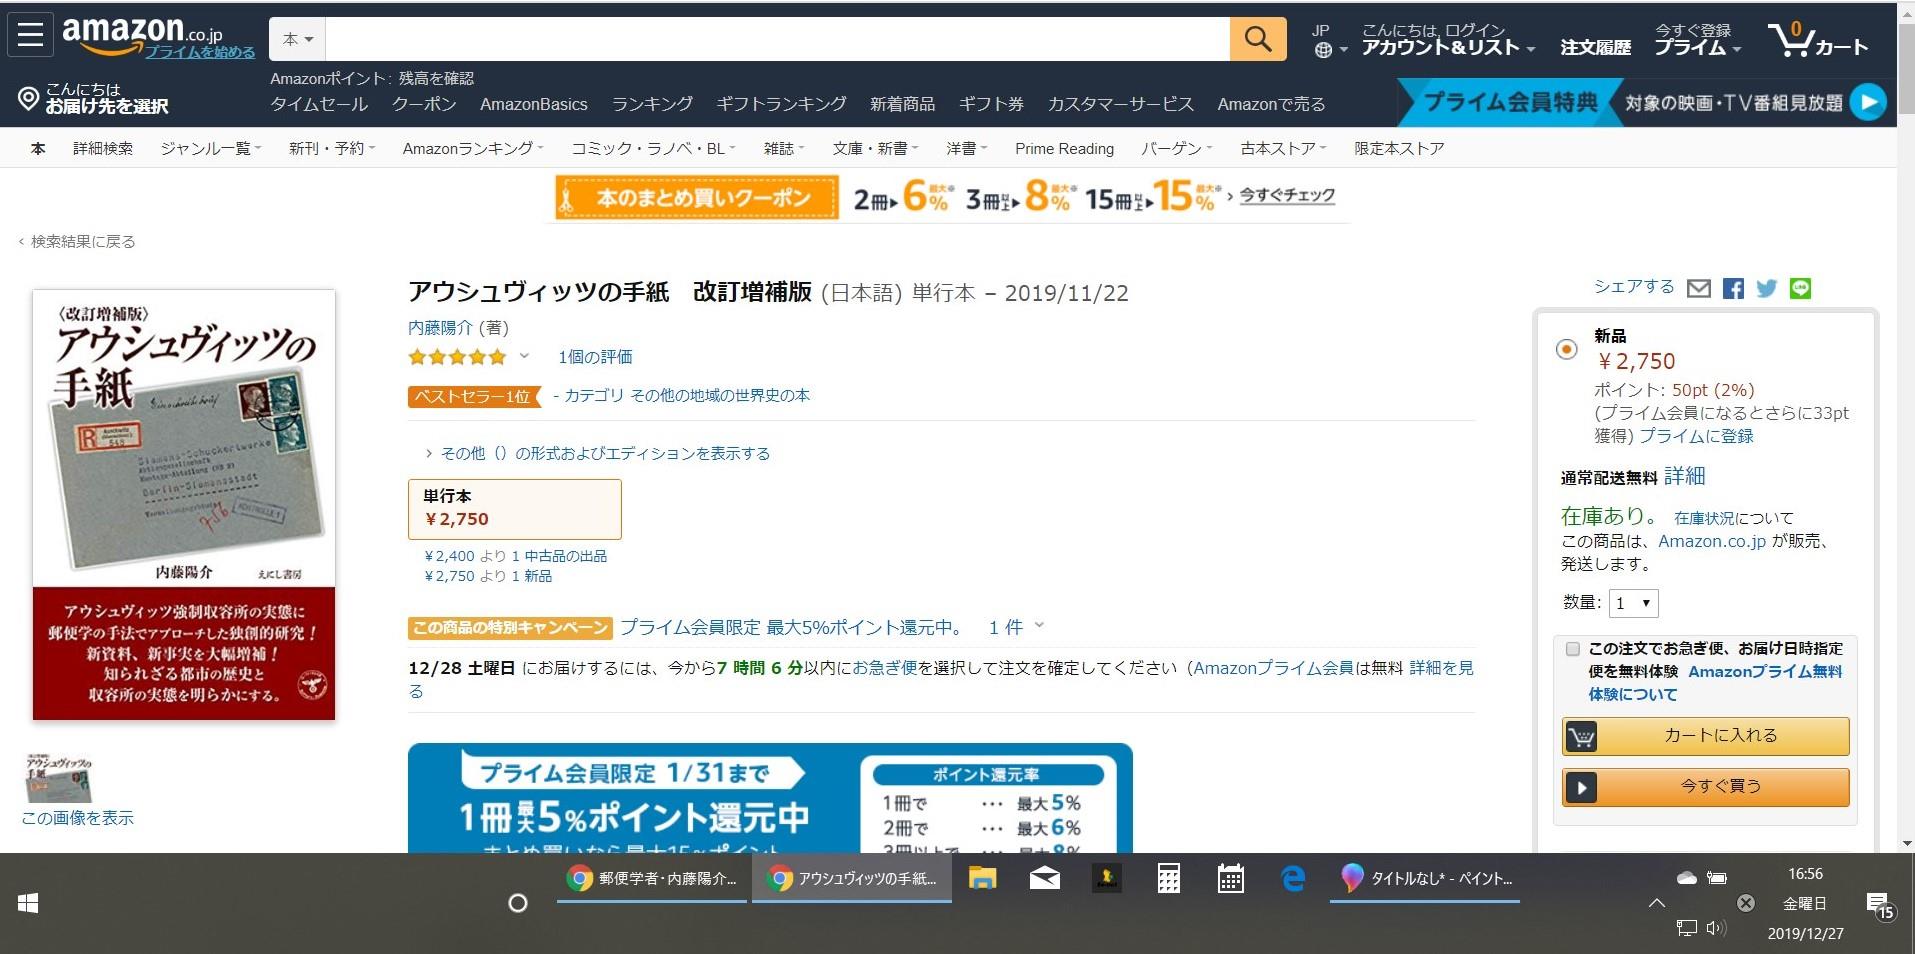Open the Amazon hamburger menu
Viewport: 1915px width, 954px height.
pos(30,35)
